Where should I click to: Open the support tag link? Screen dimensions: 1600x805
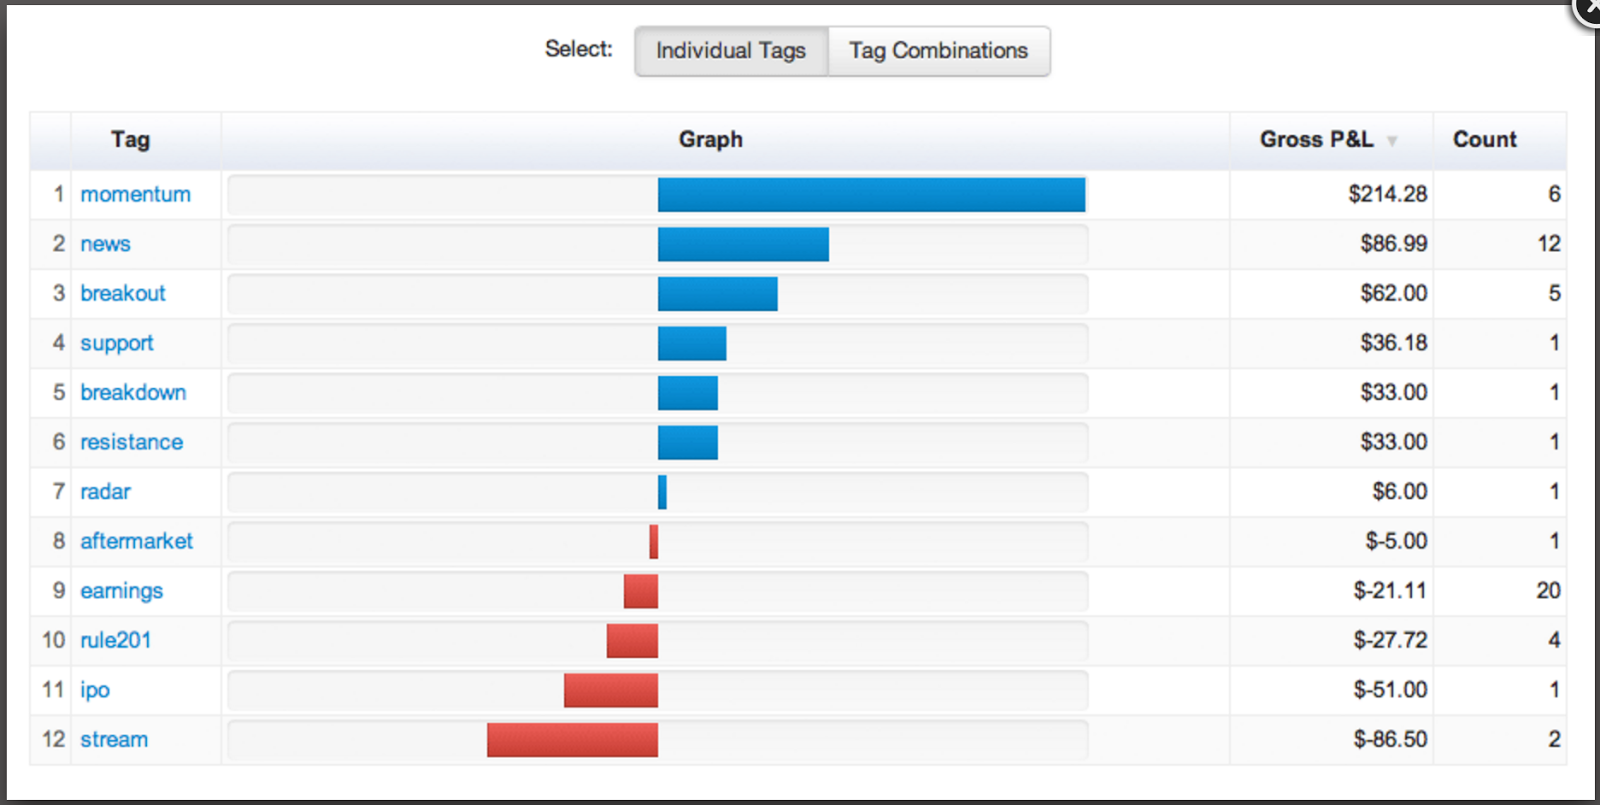(x=117, y=343)
